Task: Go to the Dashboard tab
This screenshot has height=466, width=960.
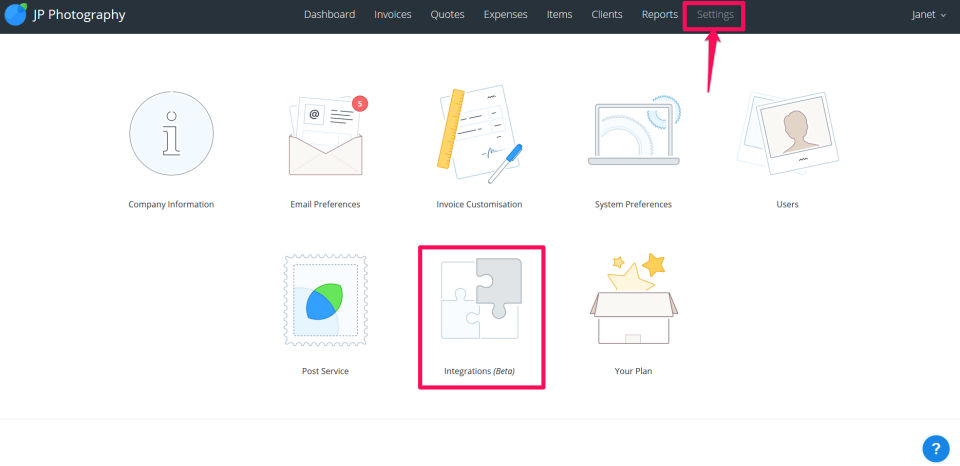Action: point(329,15)
